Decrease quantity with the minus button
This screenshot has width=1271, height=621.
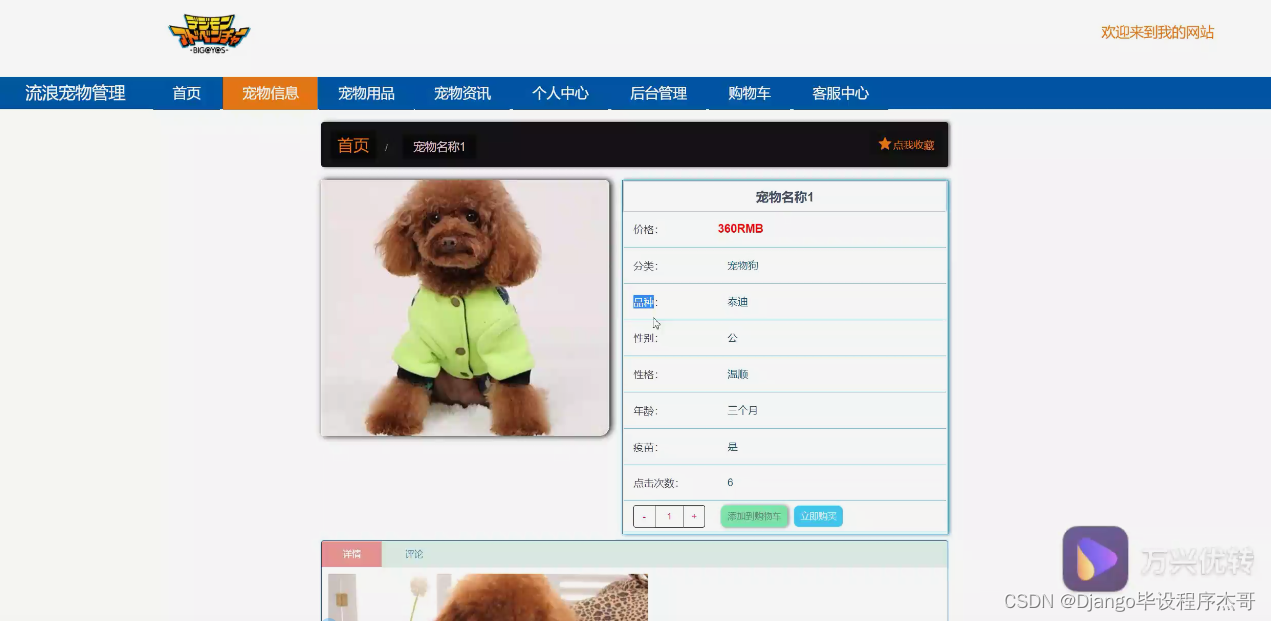click(644, 517)
